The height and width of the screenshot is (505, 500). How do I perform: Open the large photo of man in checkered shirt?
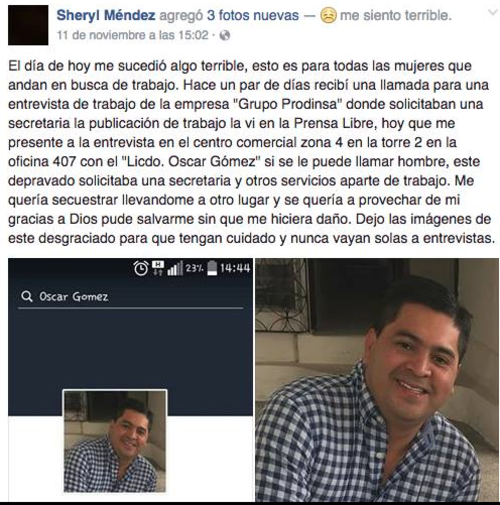[x=377, y=380]
